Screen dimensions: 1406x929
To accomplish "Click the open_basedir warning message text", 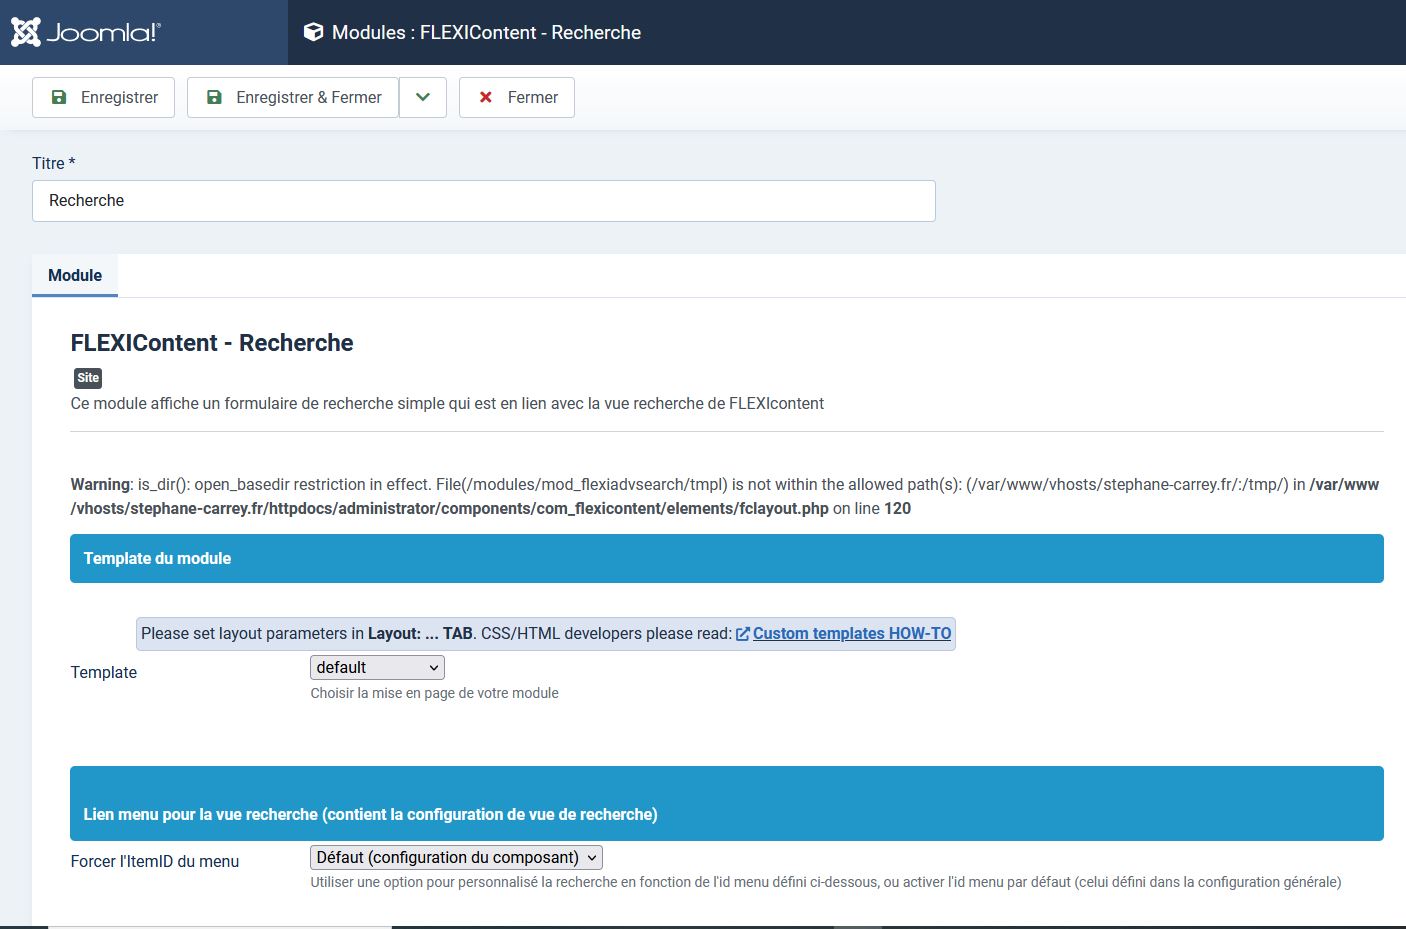I will [x=725, y=496].
